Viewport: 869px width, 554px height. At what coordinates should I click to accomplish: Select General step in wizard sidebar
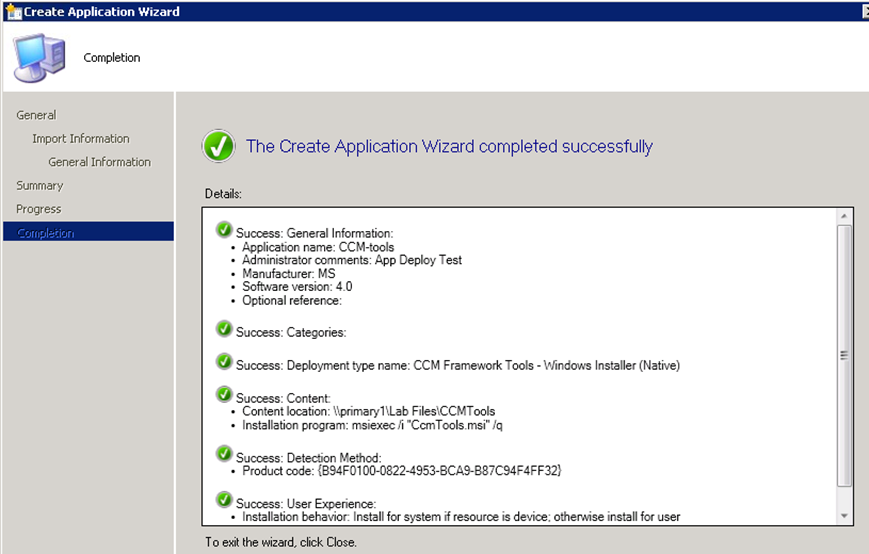pyautogui.click(x=36, y=115)
